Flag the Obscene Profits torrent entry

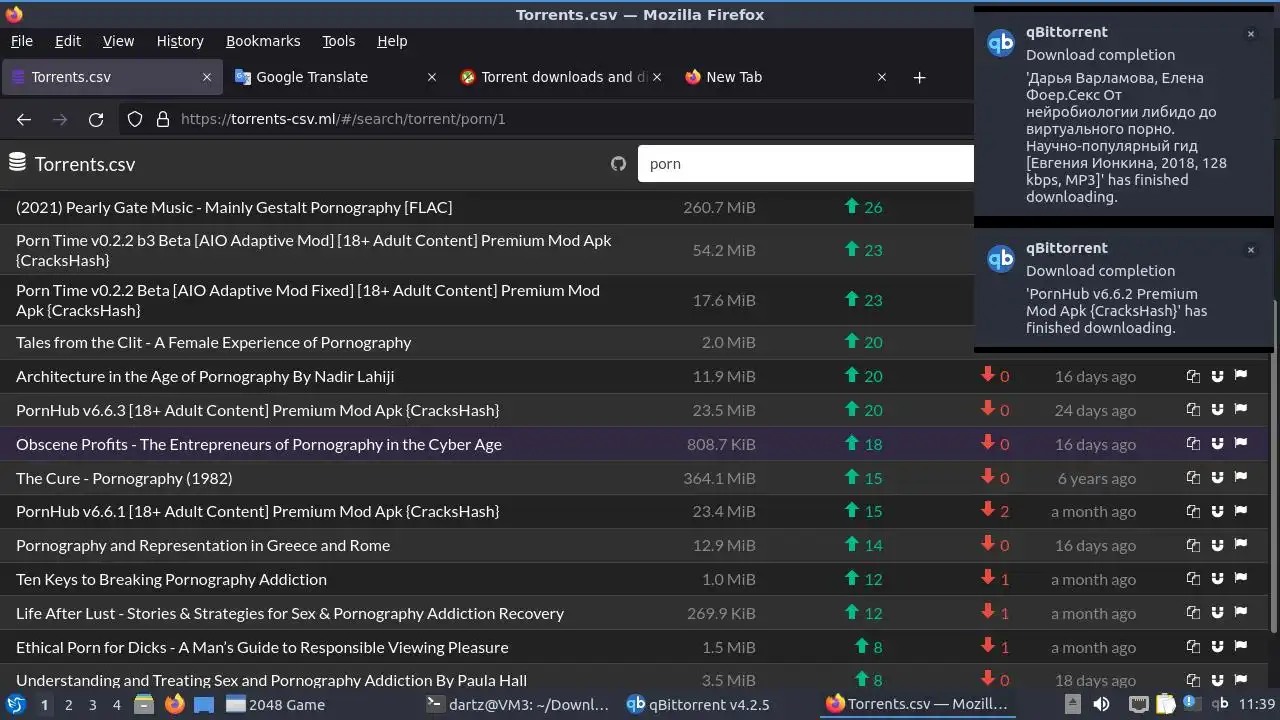(x=1241, y=444)
